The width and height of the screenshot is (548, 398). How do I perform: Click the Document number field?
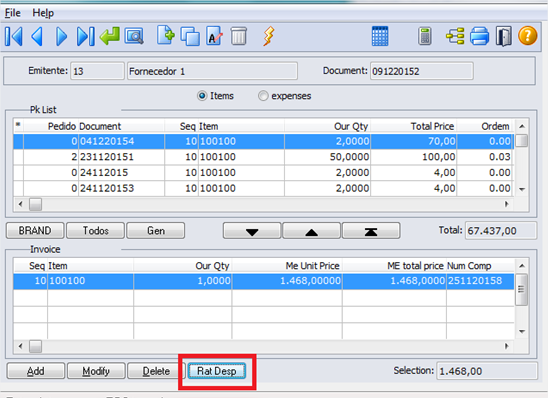tap(422, 71)
